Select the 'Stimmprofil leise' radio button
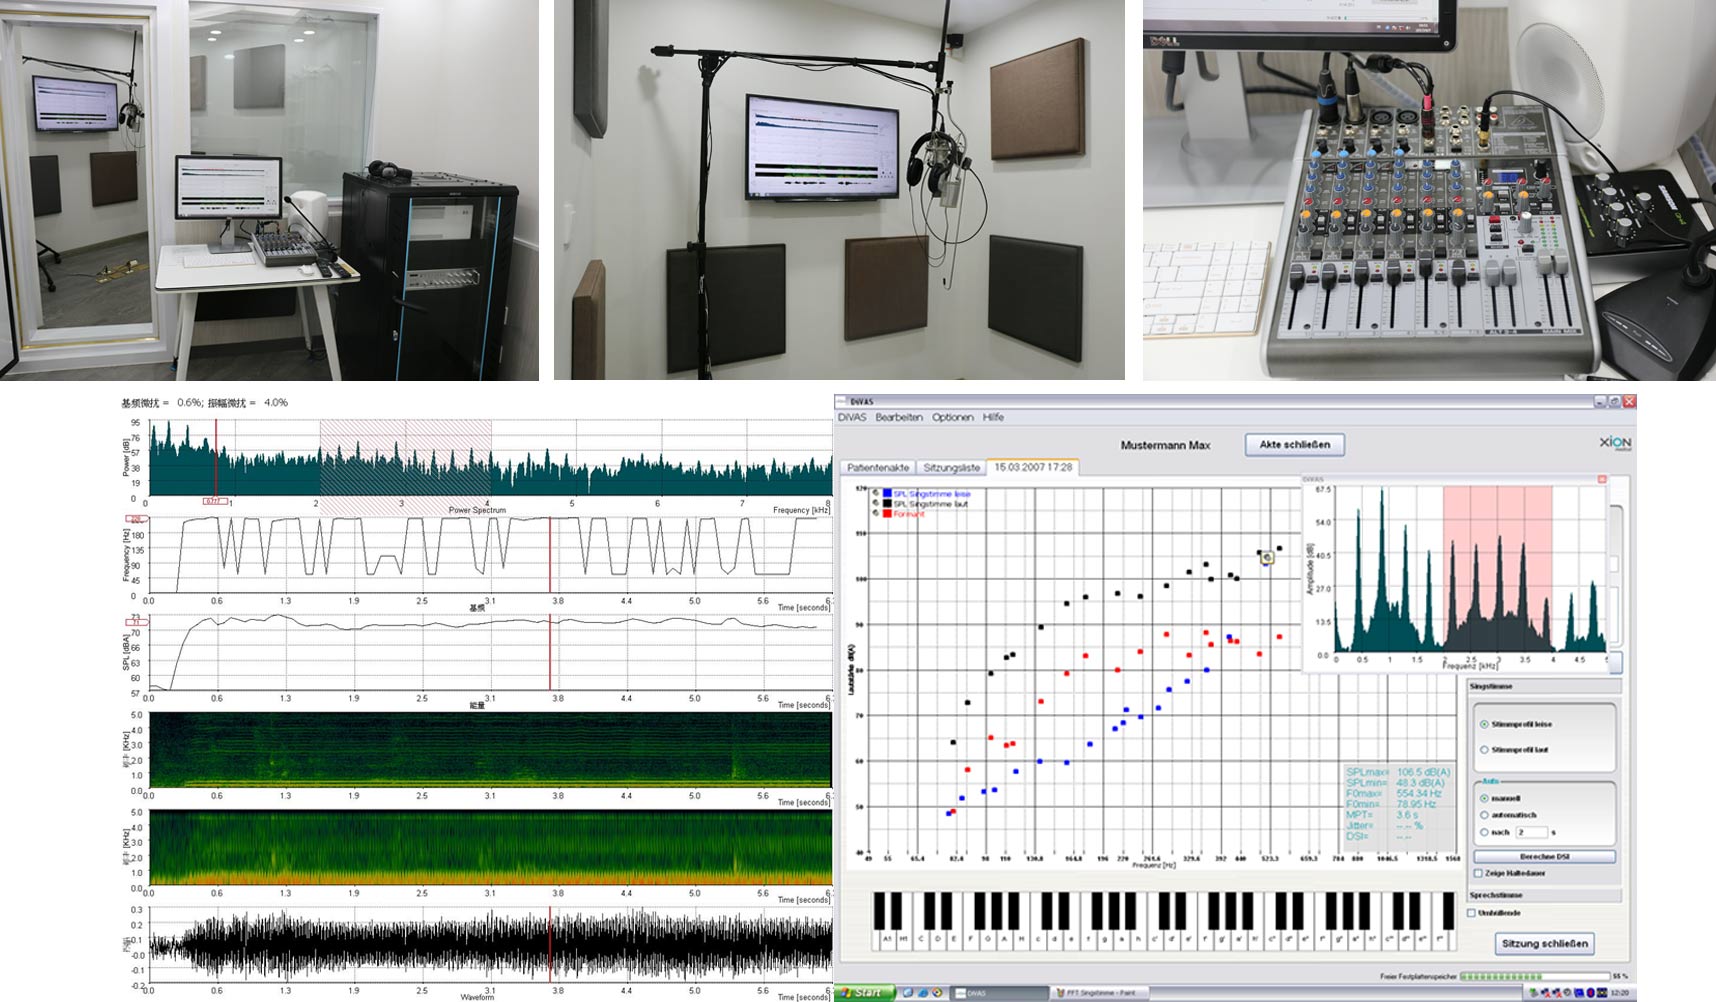Image resolution: width=1716 pixels, height=1002 pixels. pyautogui.click(x=1483, y=724)
